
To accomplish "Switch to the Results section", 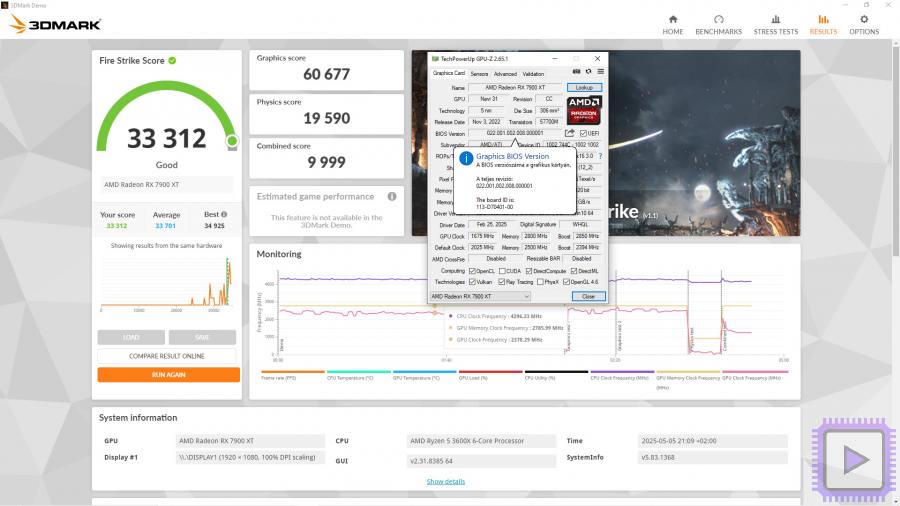I will (823, 25).
